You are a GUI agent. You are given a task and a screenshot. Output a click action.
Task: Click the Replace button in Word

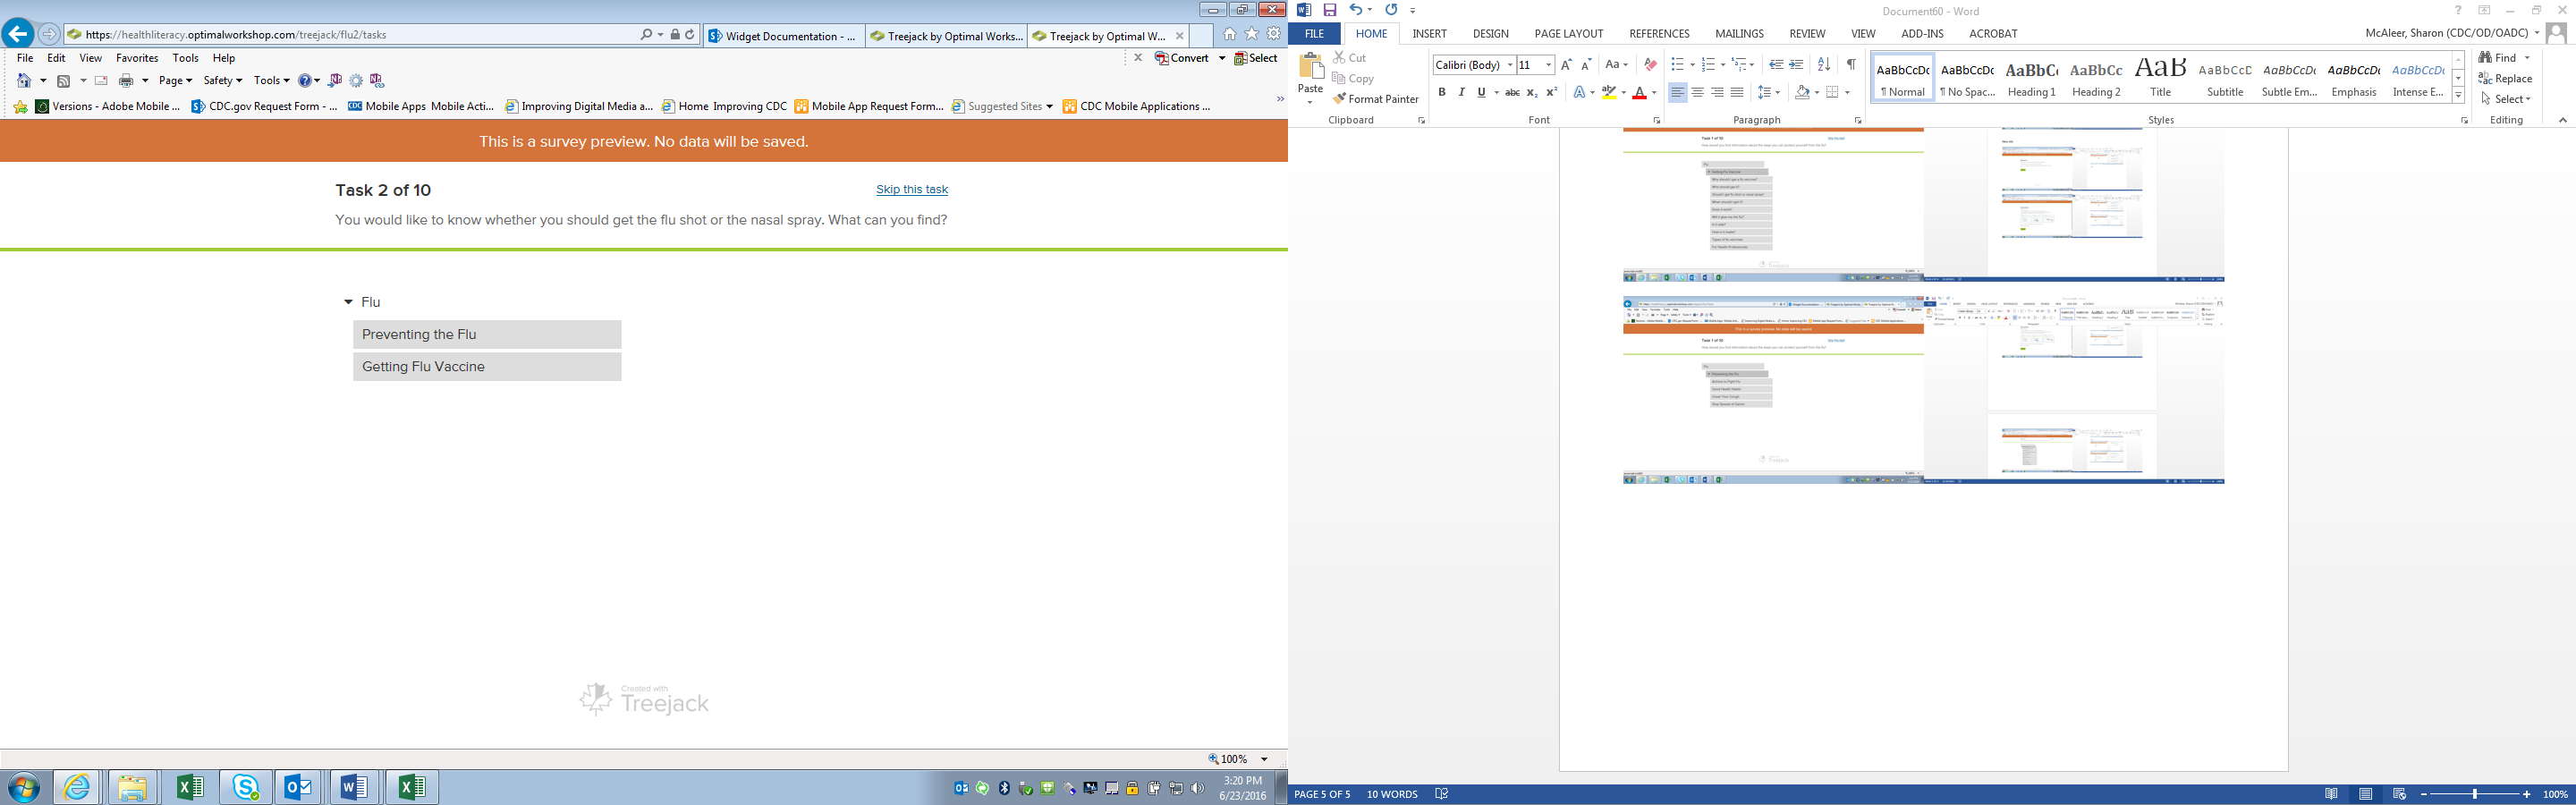coord(2506,79)
